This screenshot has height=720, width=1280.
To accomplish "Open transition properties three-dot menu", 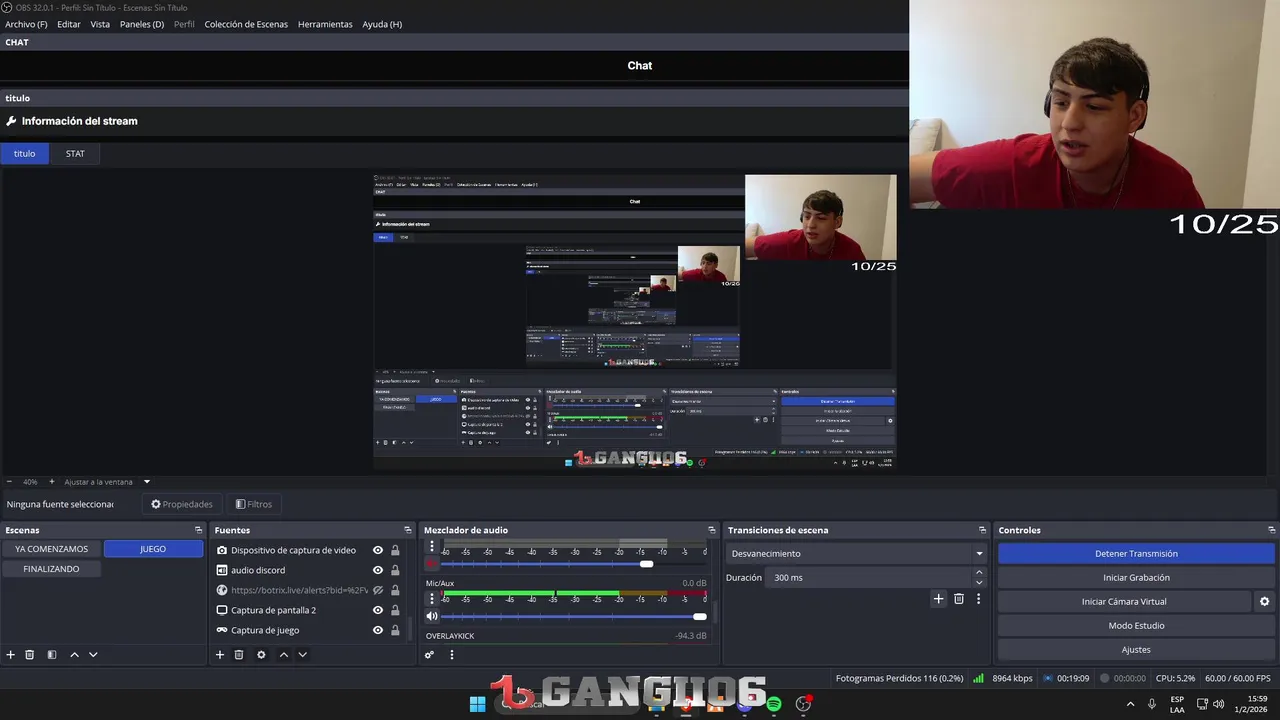I will (978, 599).
